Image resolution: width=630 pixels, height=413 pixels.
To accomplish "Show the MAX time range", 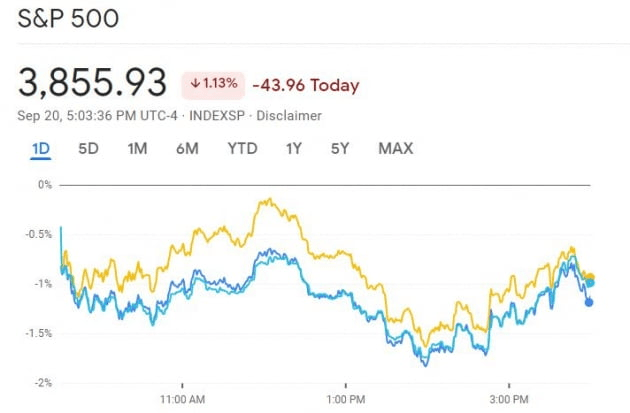I will (395, 149).
